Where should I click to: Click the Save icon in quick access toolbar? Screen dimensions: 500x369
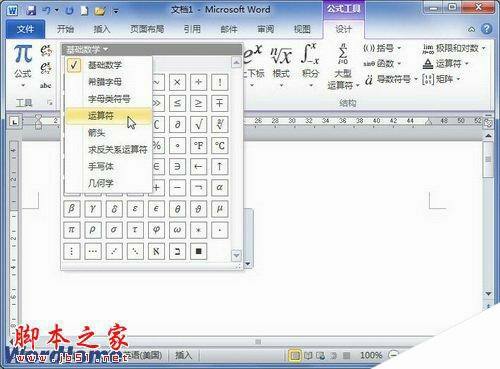click(x=31, y=10)
